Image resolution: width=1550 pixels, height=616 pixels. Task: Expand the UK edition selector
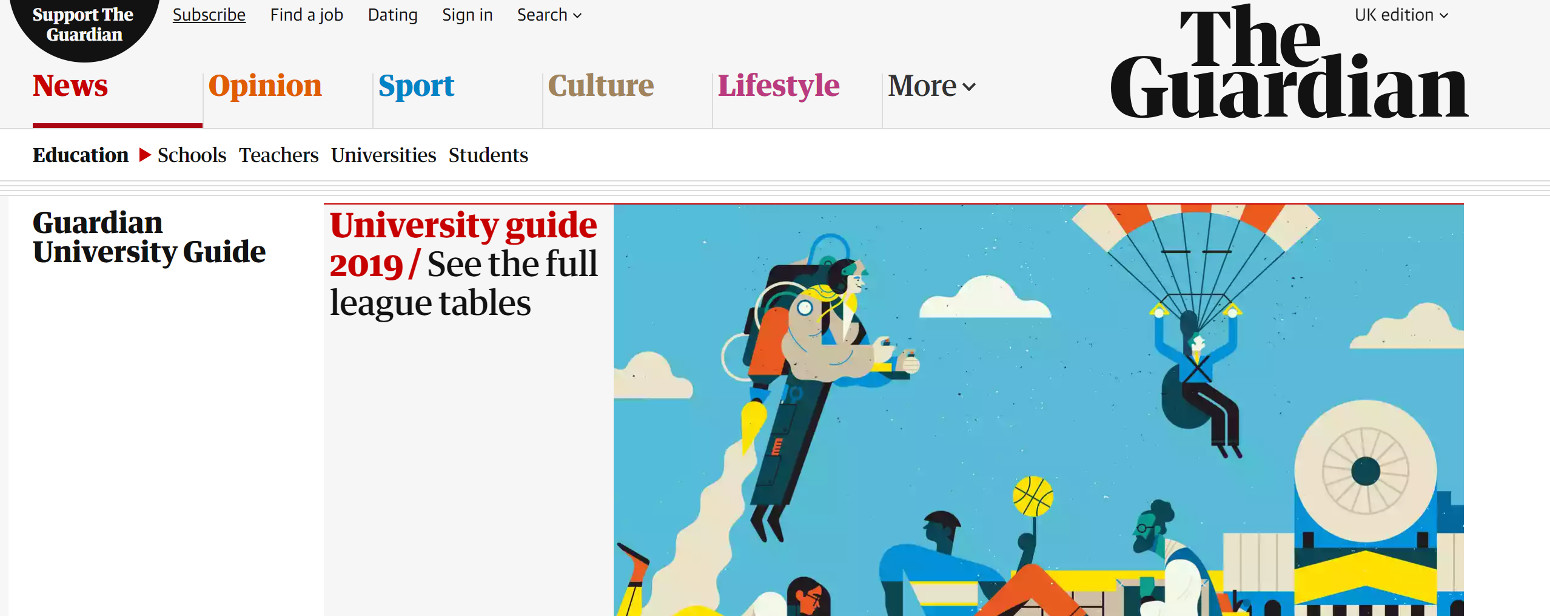(1401, 15)
